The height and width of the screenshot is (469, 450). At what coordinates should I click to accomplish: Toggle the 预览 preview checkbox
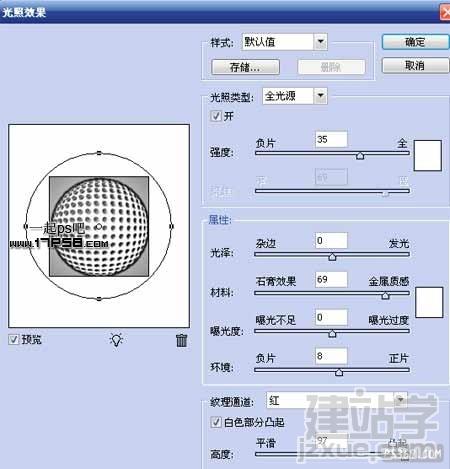pyautogui.click(x=14, y=340)
